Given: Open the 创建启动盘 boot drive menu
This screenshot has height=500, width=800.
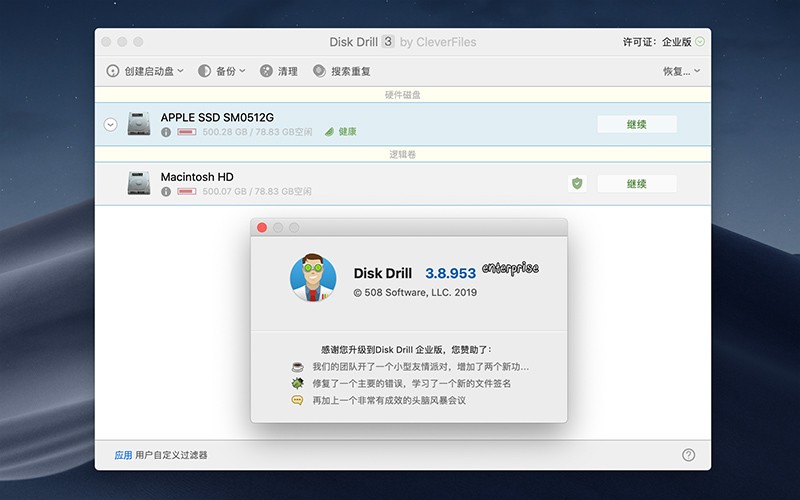Looking at the screenshot, I should [x=144, y=71].
